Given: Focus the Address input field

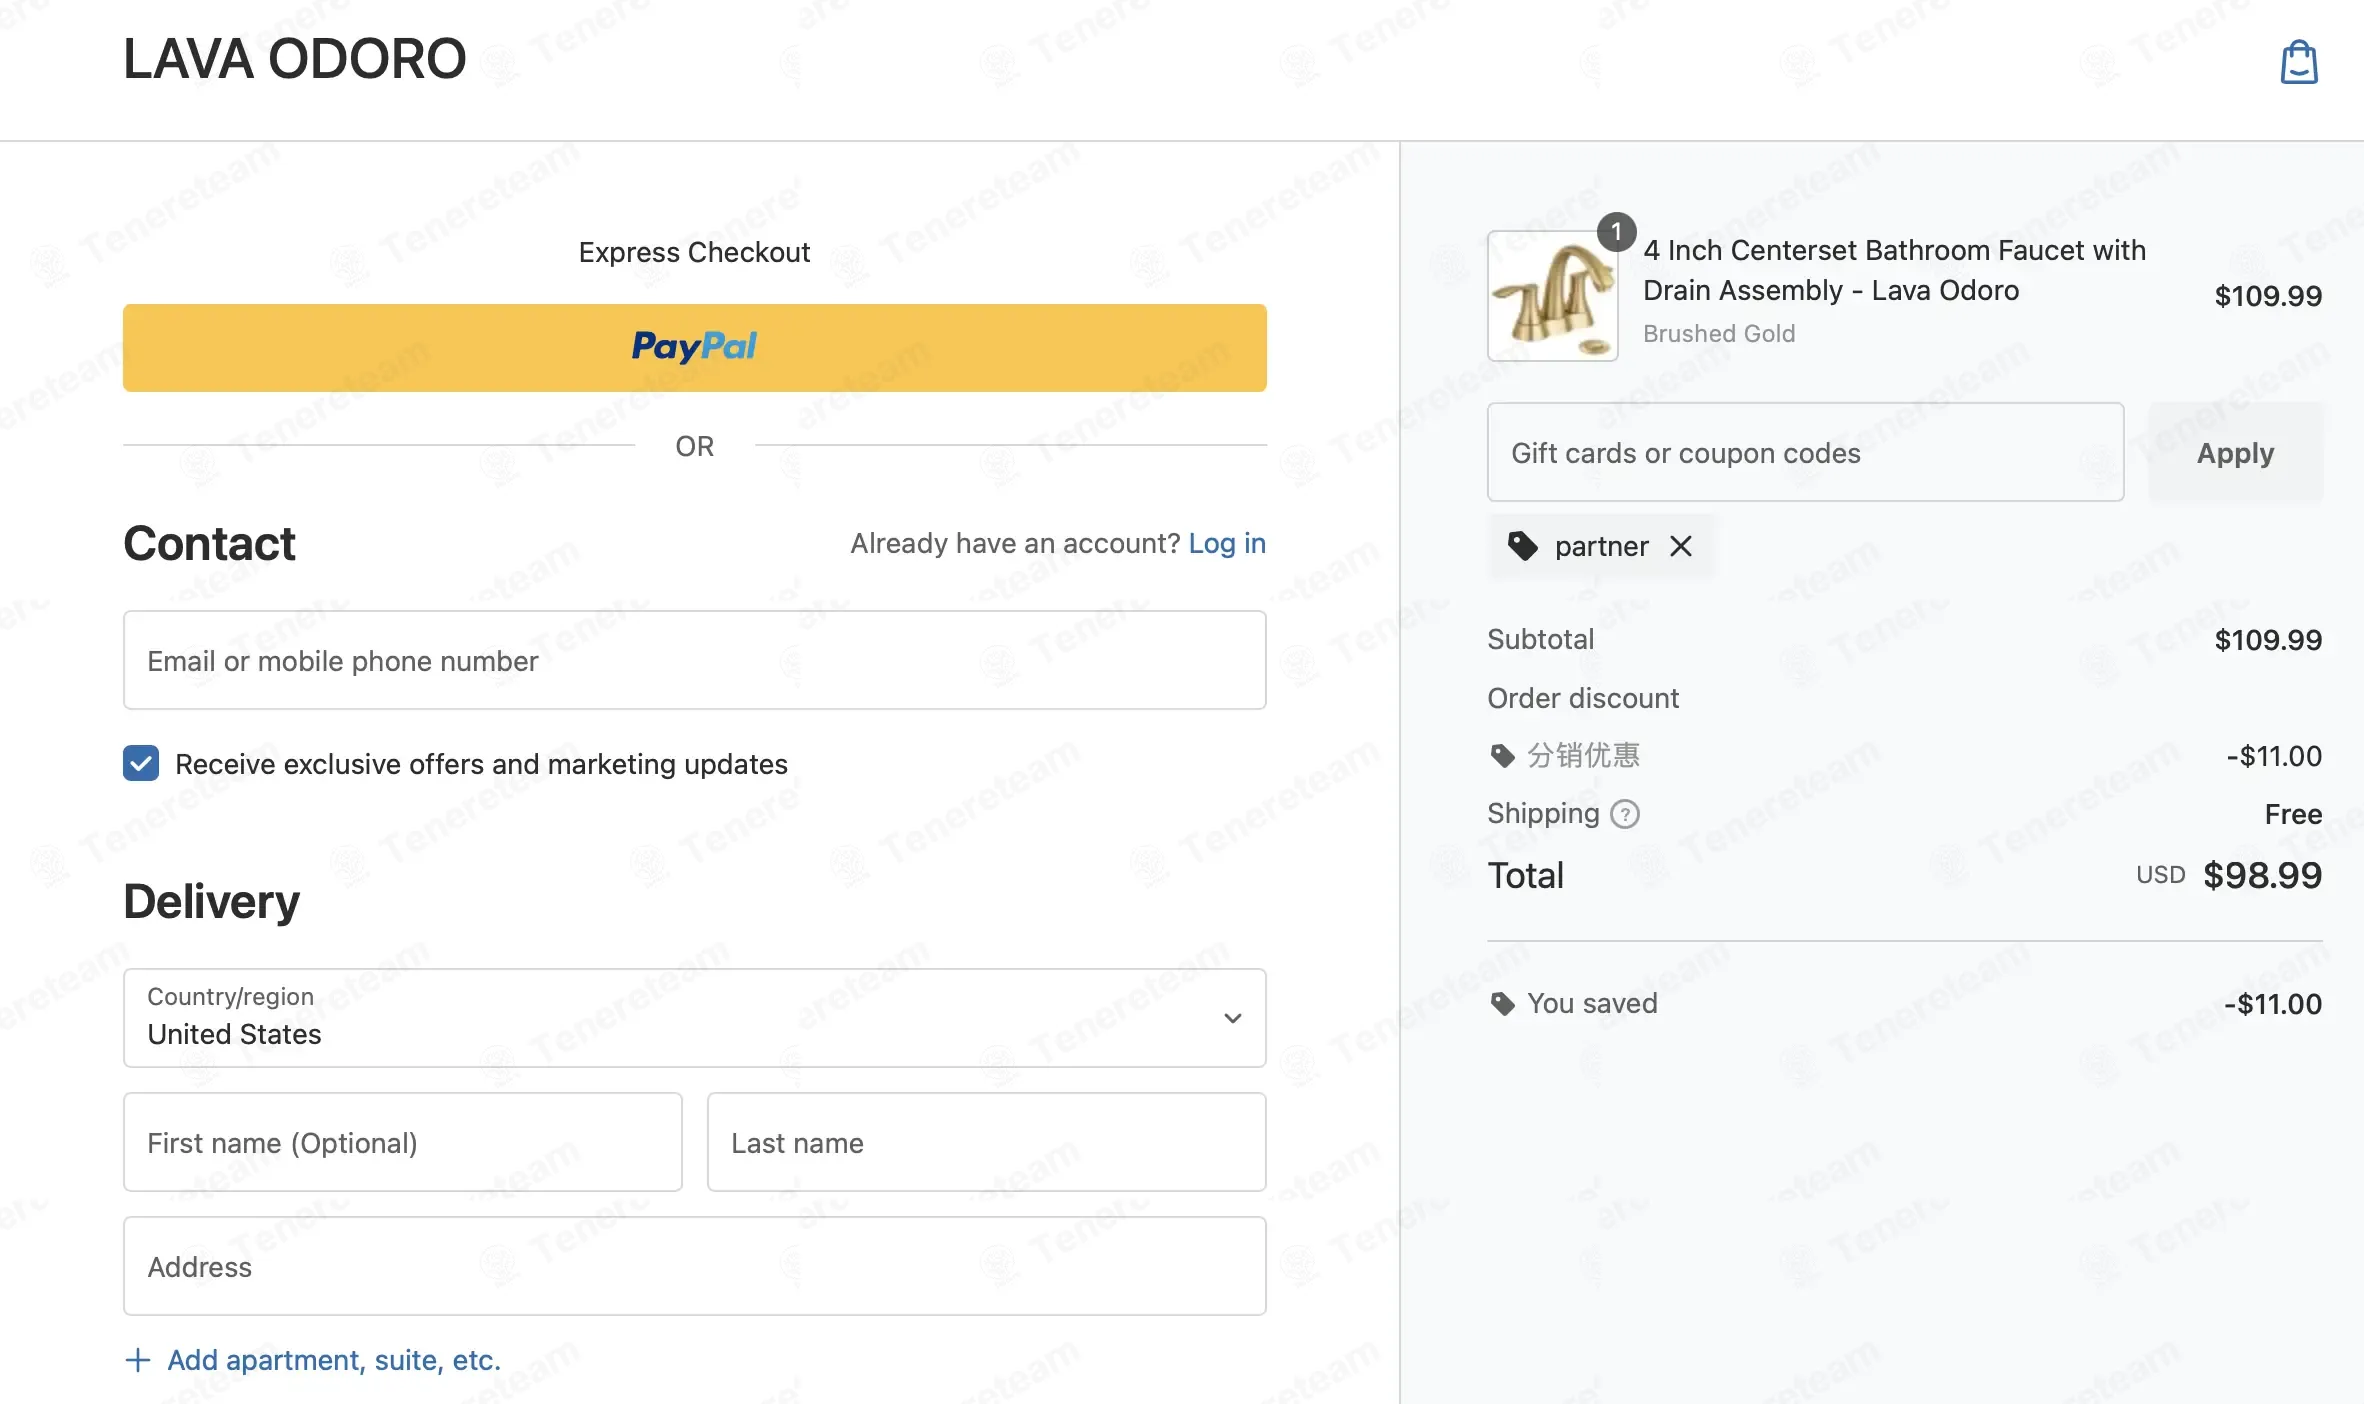Looking at the screenshot, I should click(695, 1266).
